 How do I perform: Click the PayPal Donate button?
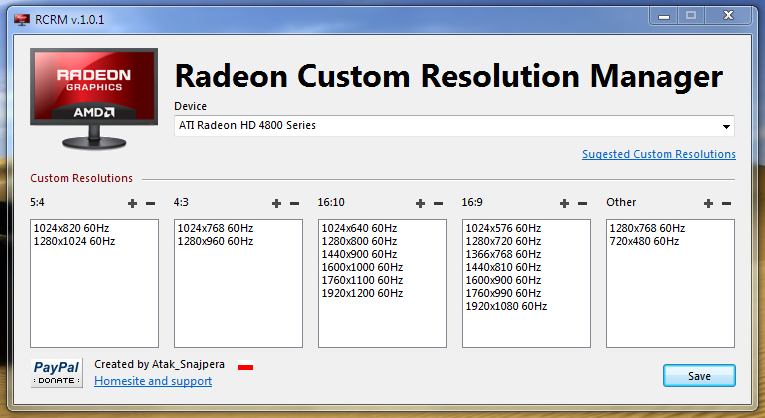coord(57,373)
